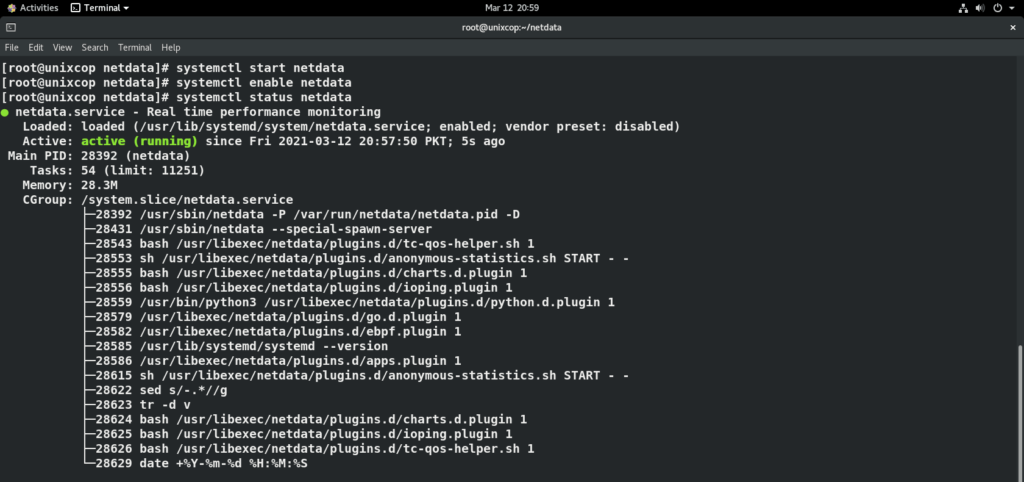Click the green 'active (running)' status text
This screenshot has width=1024, height=482.
[139, 141]
